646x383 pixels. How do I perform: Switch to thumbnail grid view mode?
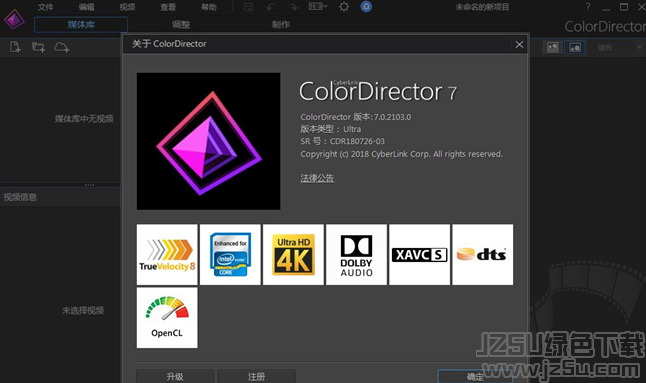[x=553, y=47]
